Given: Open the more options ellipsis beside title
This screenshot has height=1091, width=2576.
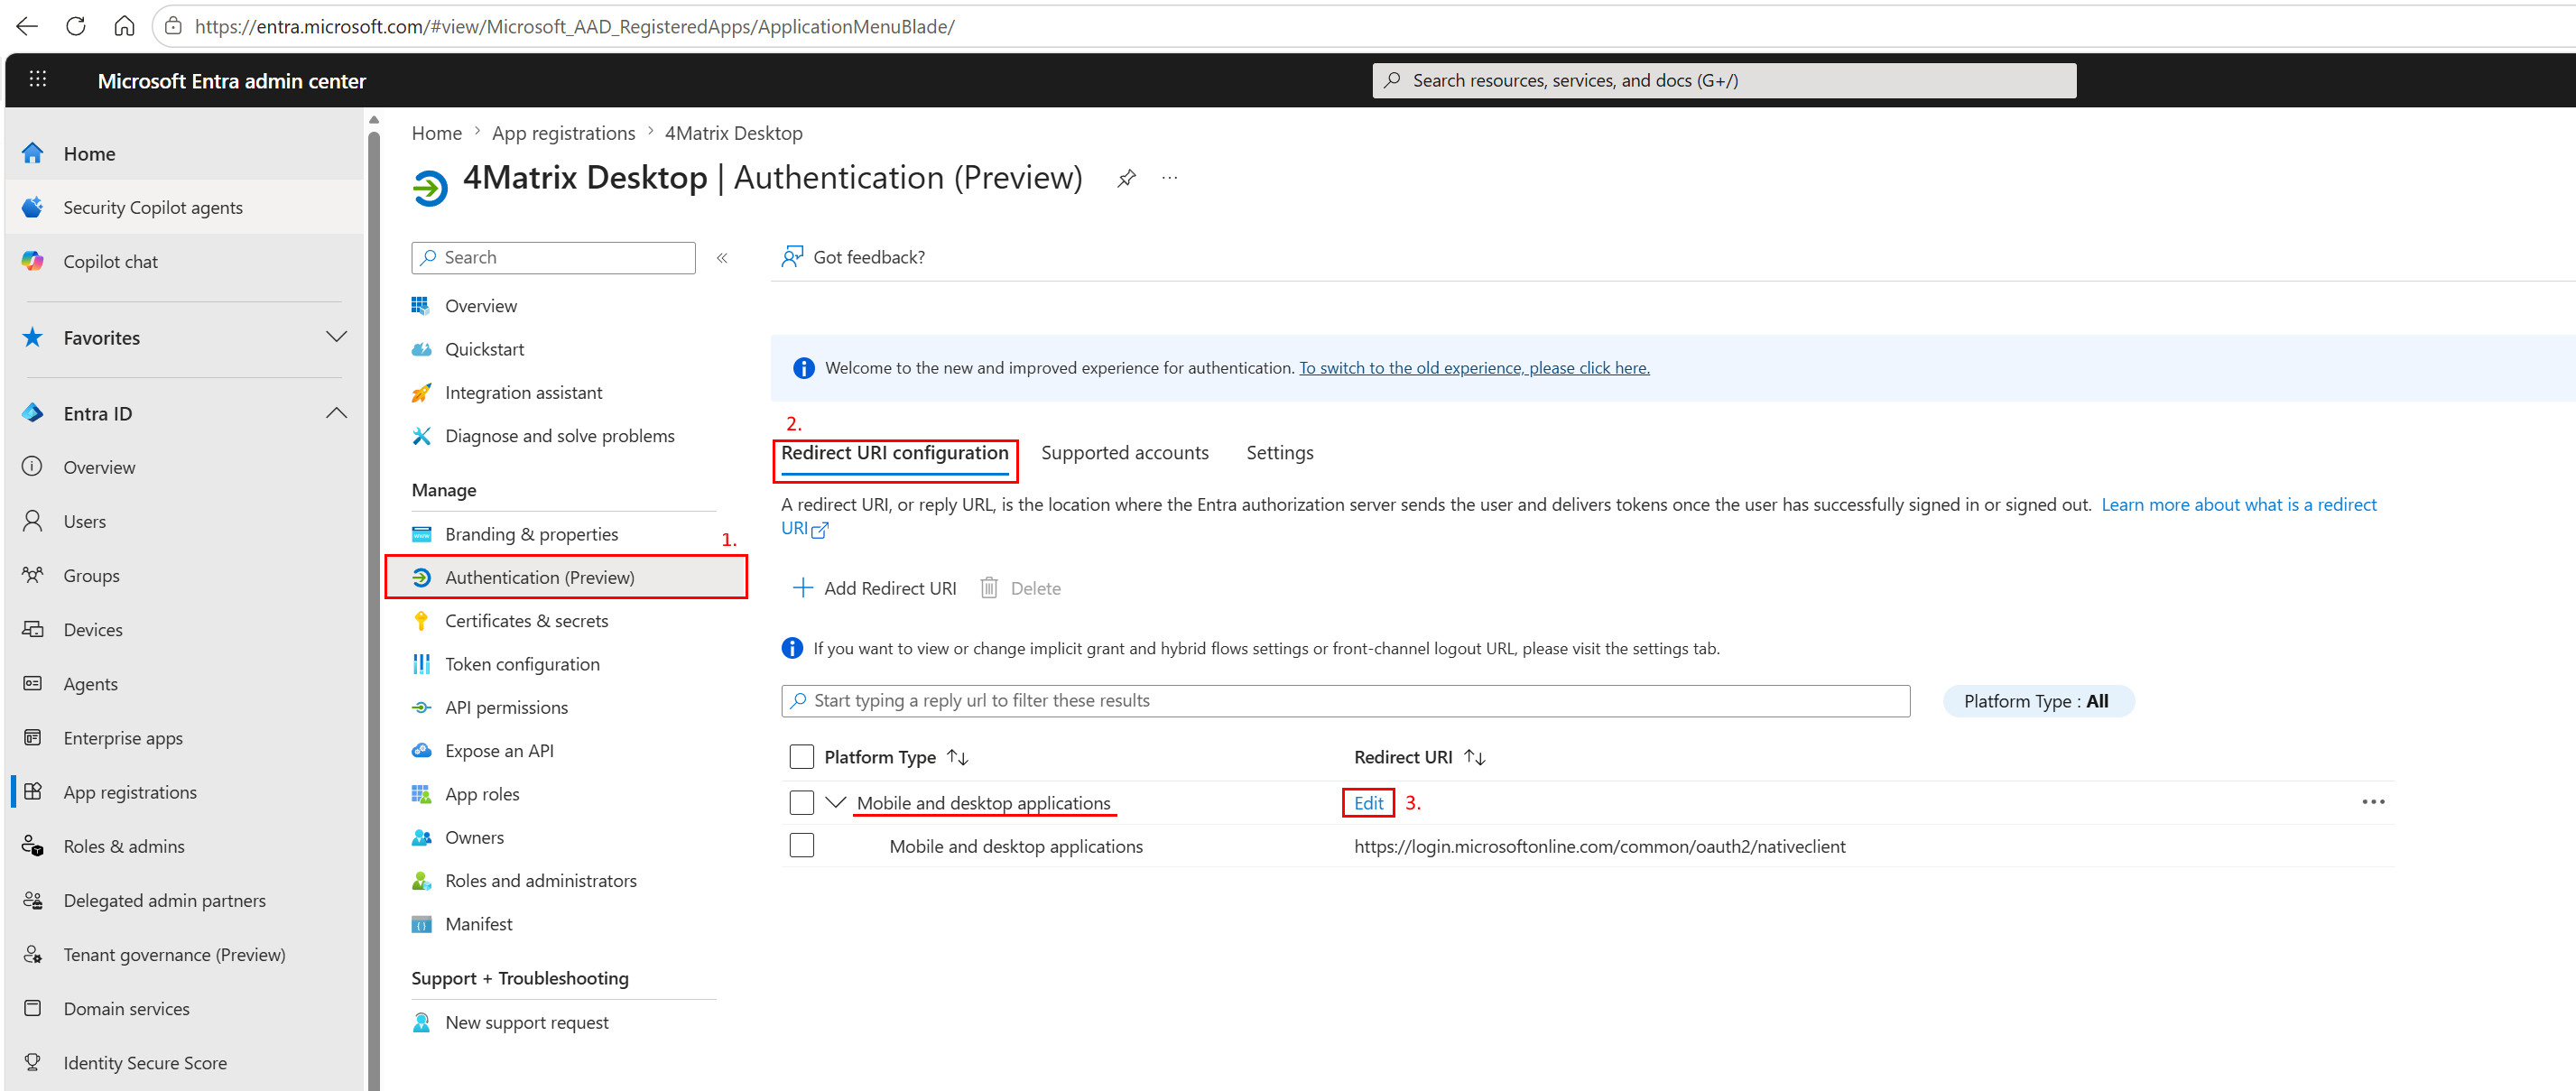Looking at the screenshot, I should [x=1170, y=178].
